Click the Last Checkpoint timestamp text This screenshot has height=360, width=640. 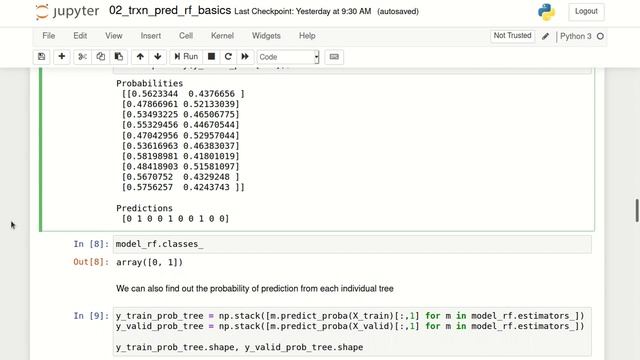point(302,11)
